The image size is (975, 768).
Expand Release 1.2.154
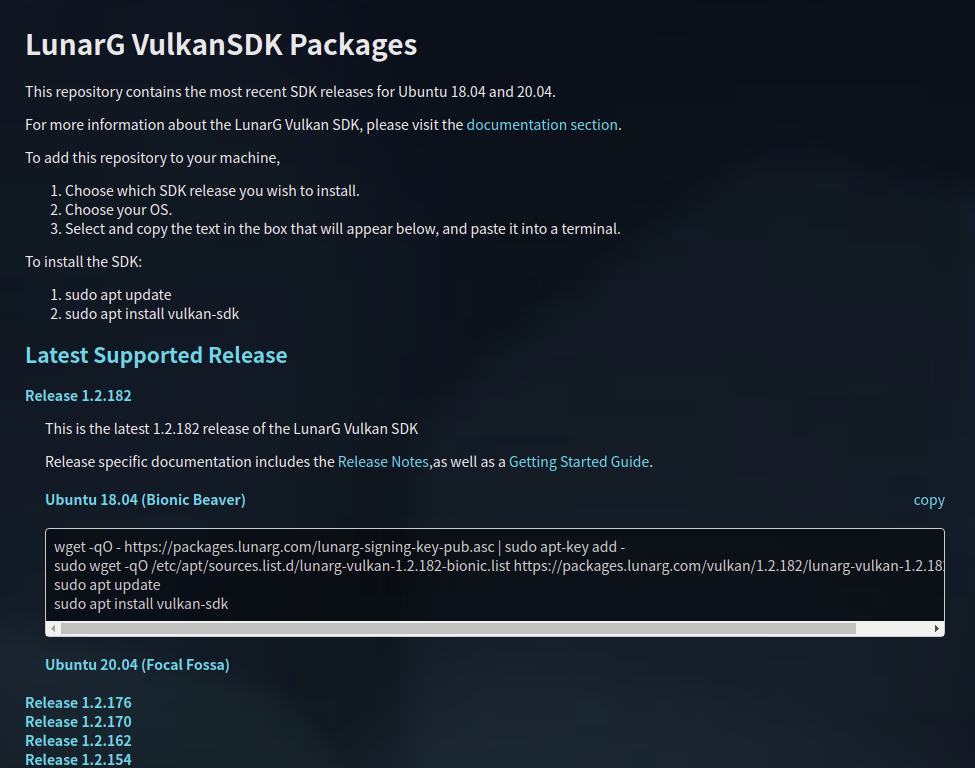pos(78,759)
